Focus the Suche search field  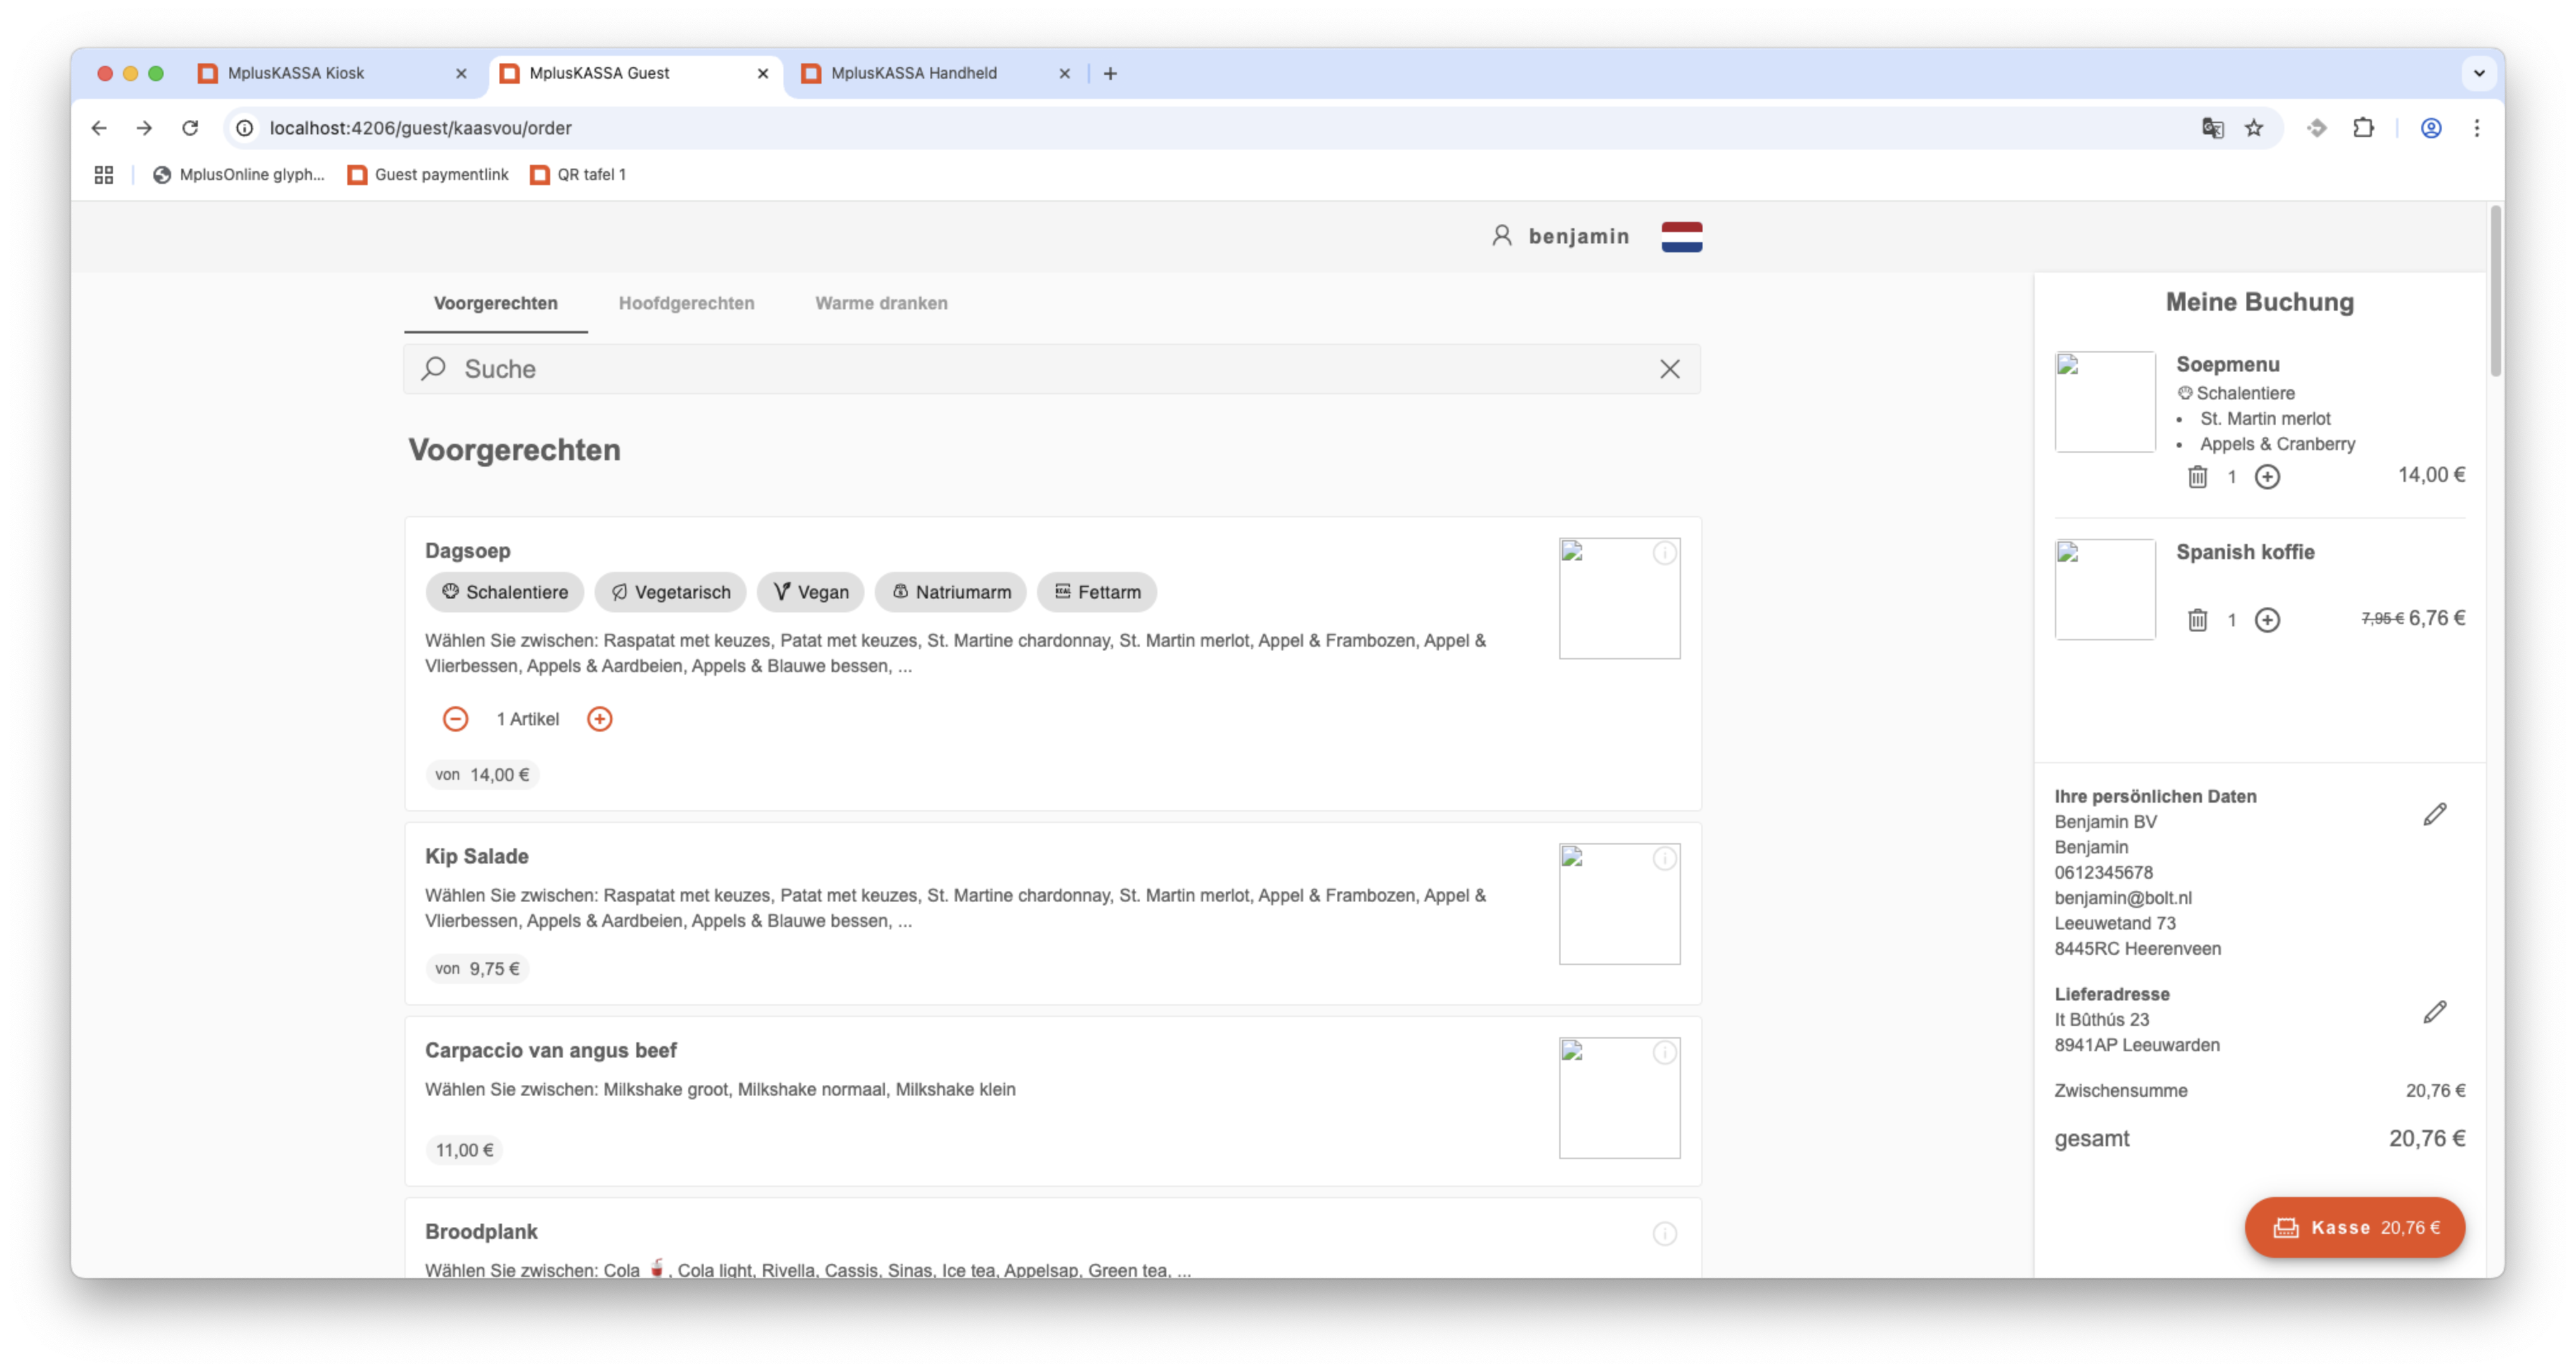1052,369
